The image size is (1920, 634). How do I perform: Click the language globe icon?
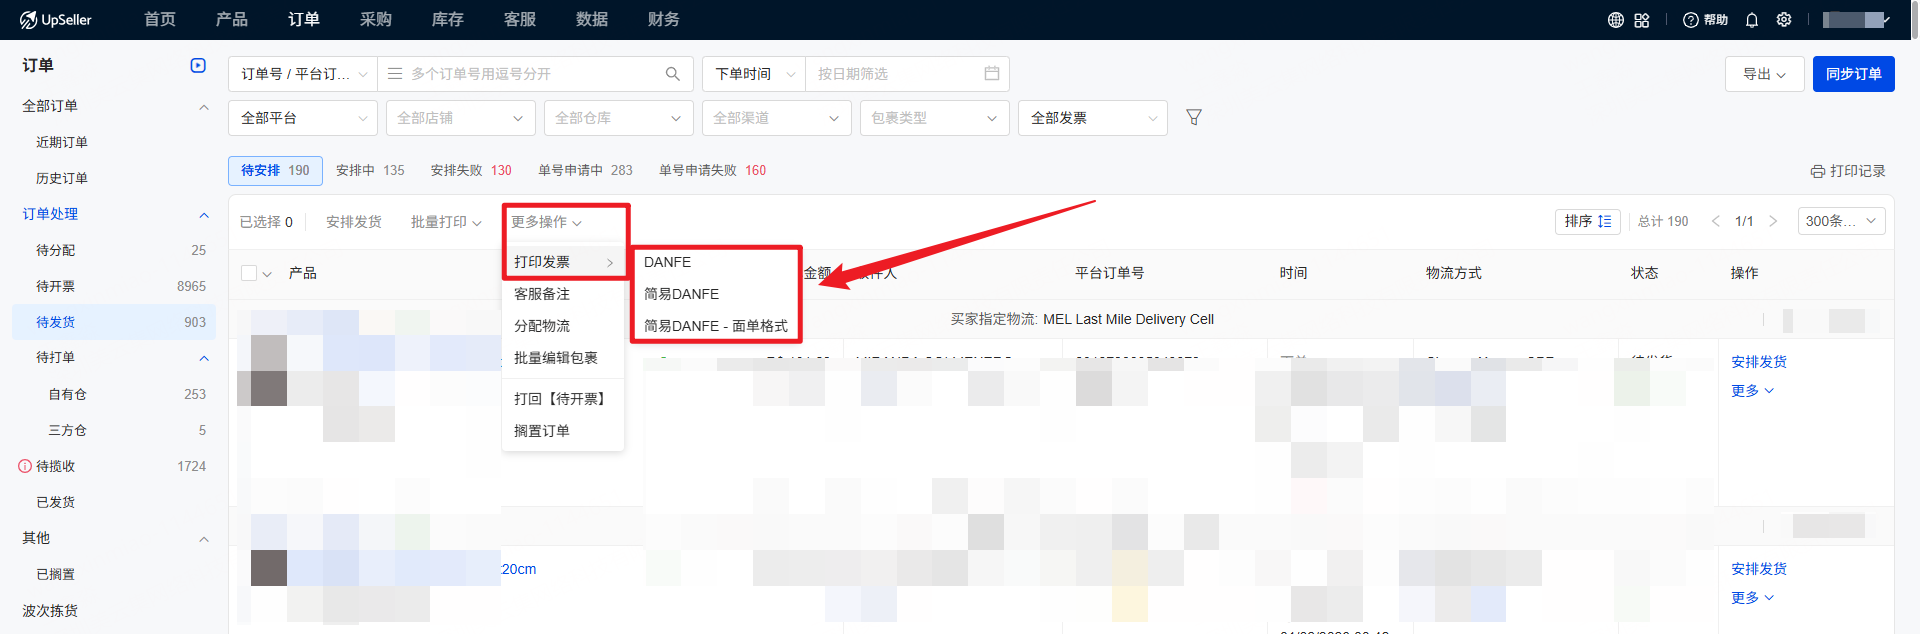pyautogui.click(x=1615, y=20)
